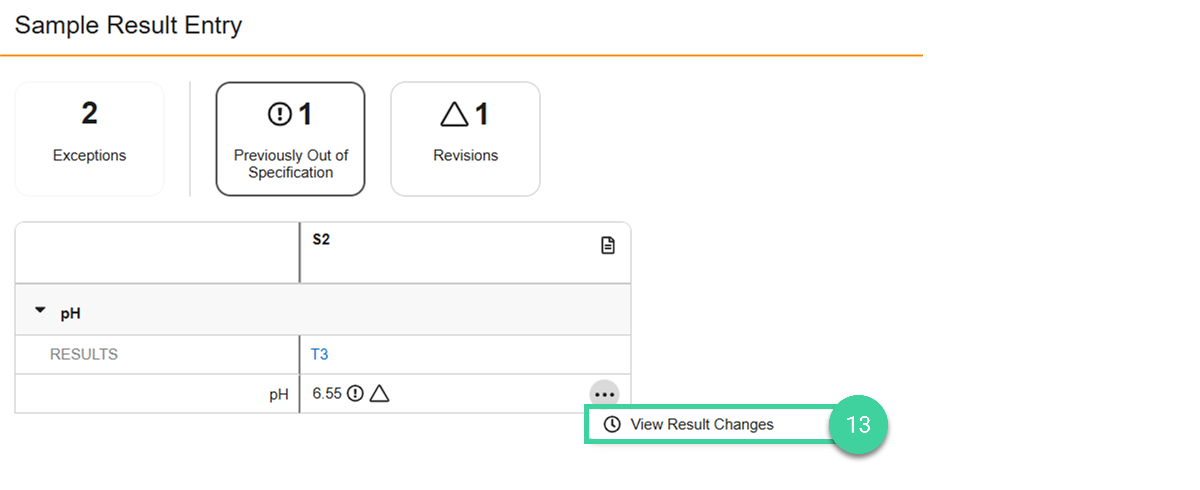The height and width of the screenshot is (490, 1200).
Task: Choose View Result Changes from the menu
Action: click(702, 425)
